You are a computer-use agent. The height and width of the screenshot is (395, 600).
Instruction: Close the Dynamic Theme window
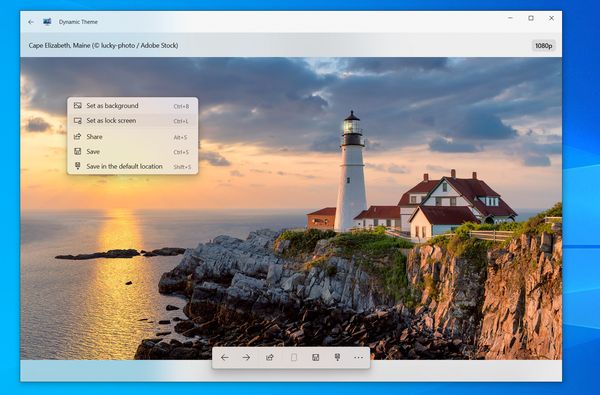coord(551,18)
